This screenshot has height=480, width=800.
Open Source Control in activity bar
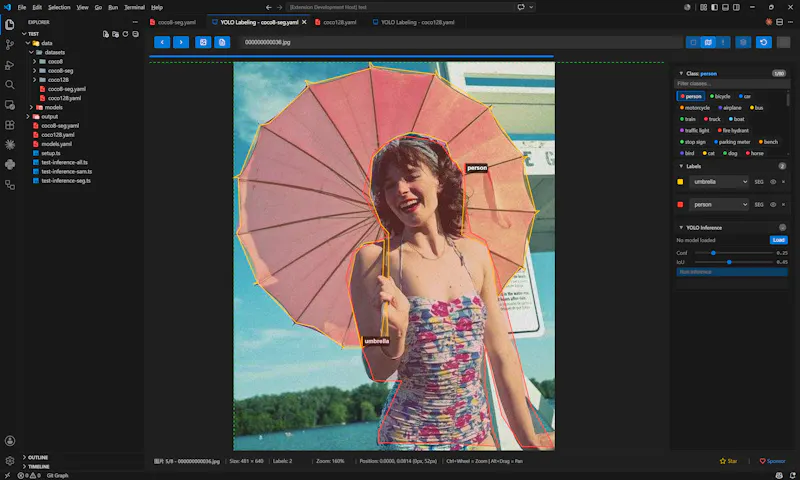click(x=10, y=45)
